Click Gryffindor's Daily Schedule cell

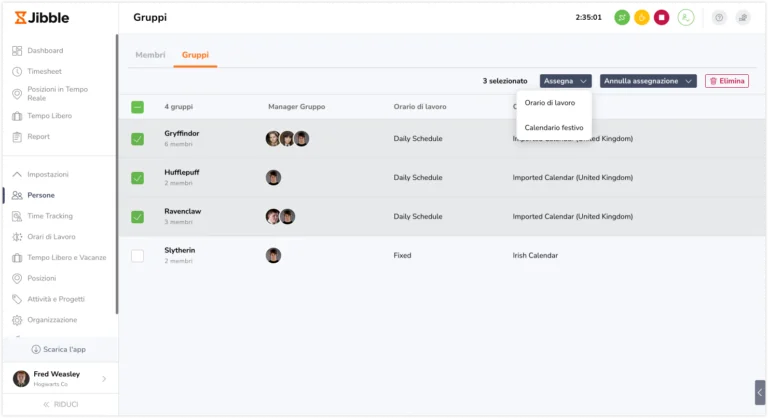[x=418, y=139]
